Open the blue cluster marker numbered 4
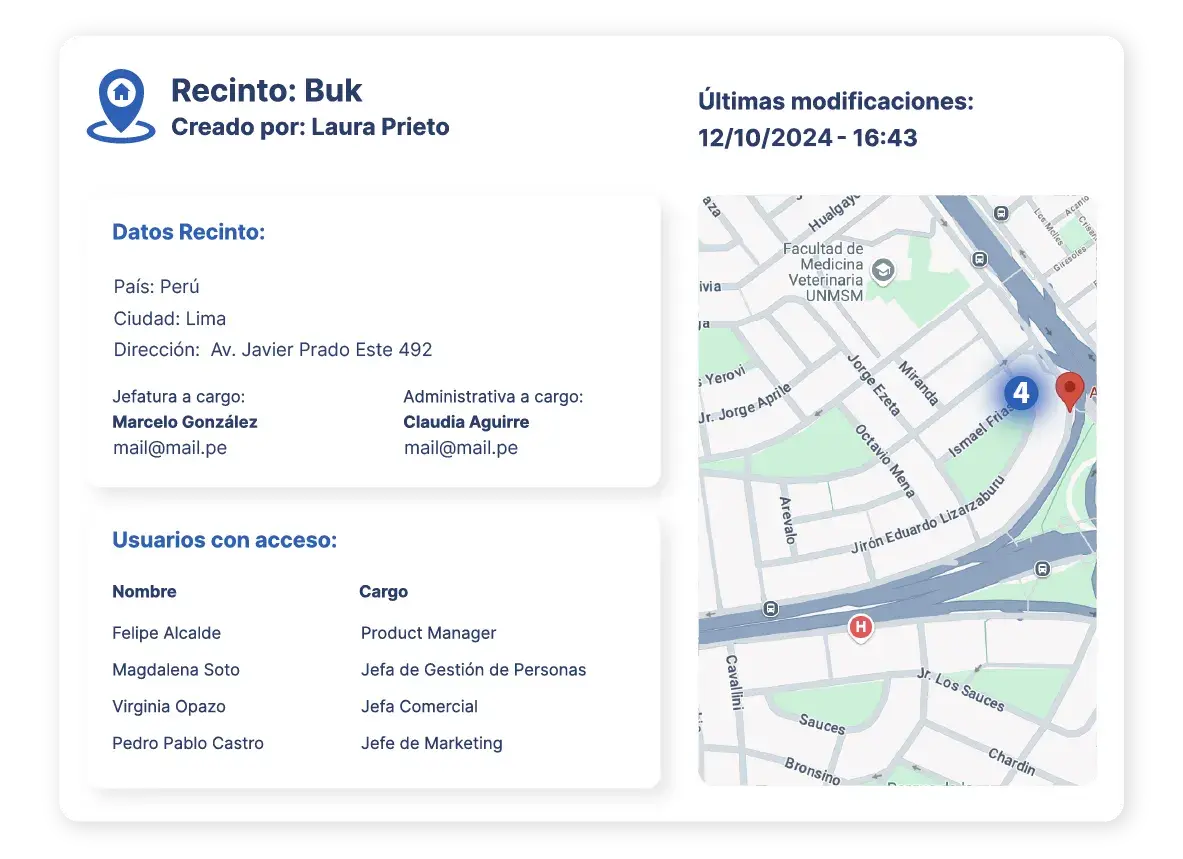This screenshot has height=859, width=1183. pos(1021,392)
